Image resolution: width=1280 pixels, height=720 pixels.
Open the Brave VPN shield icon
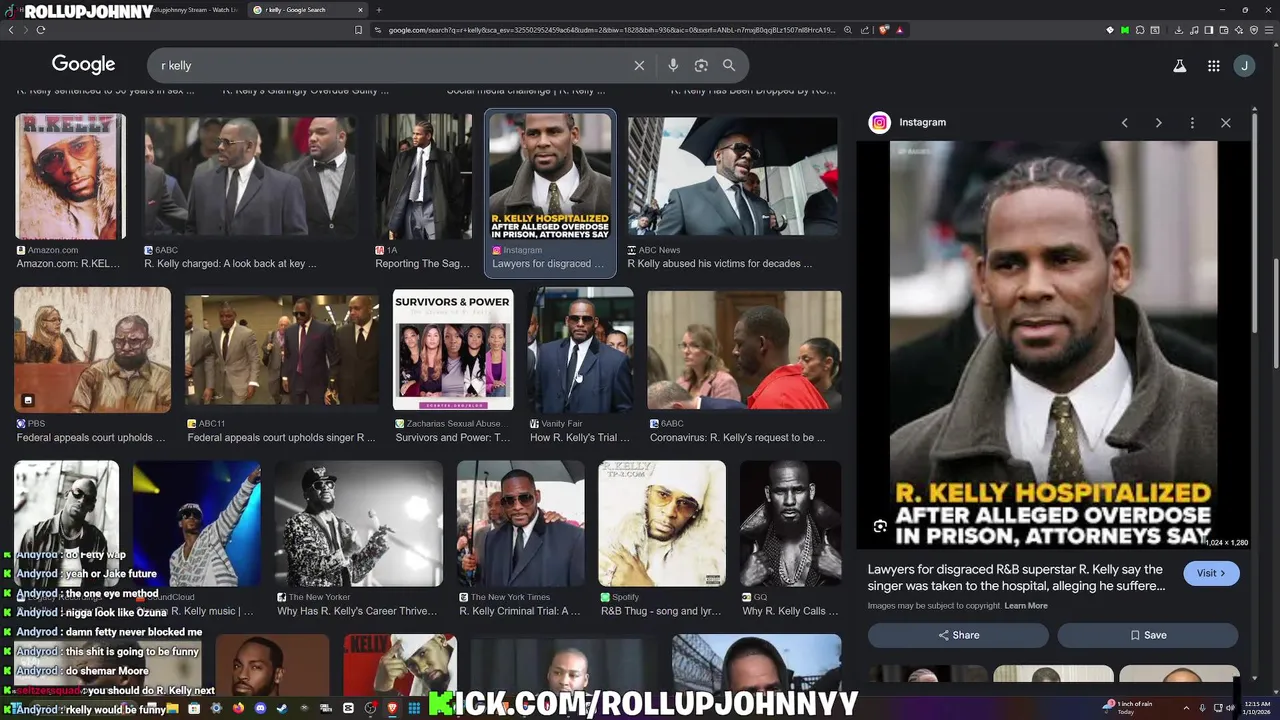pos(1254,30)
